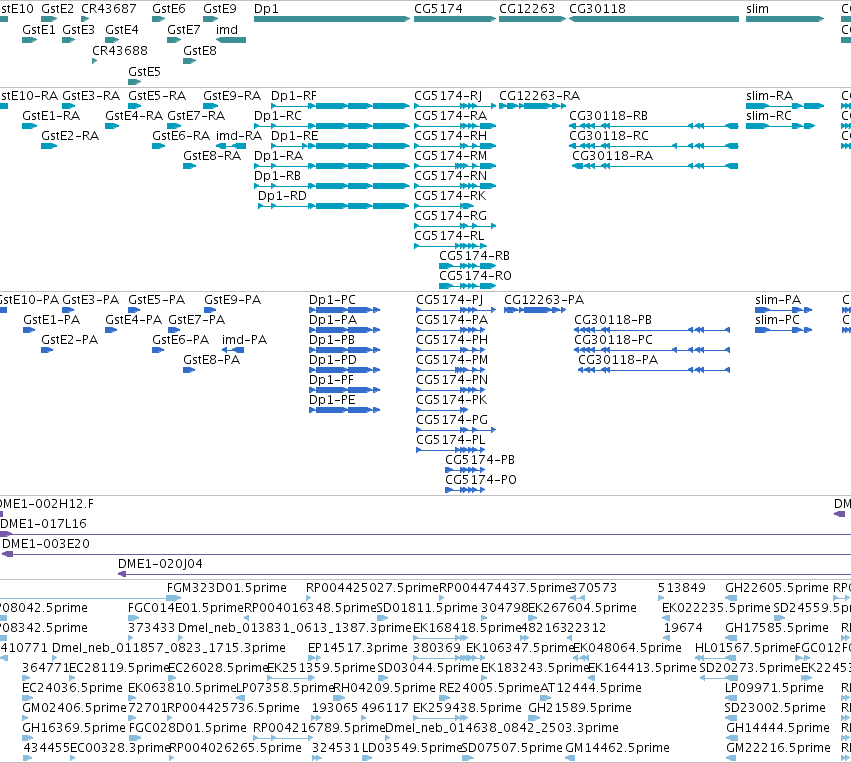Click BAC clone DME1-017L16
Viewport: 851px width, 763px height.
(x=426, y=535)
